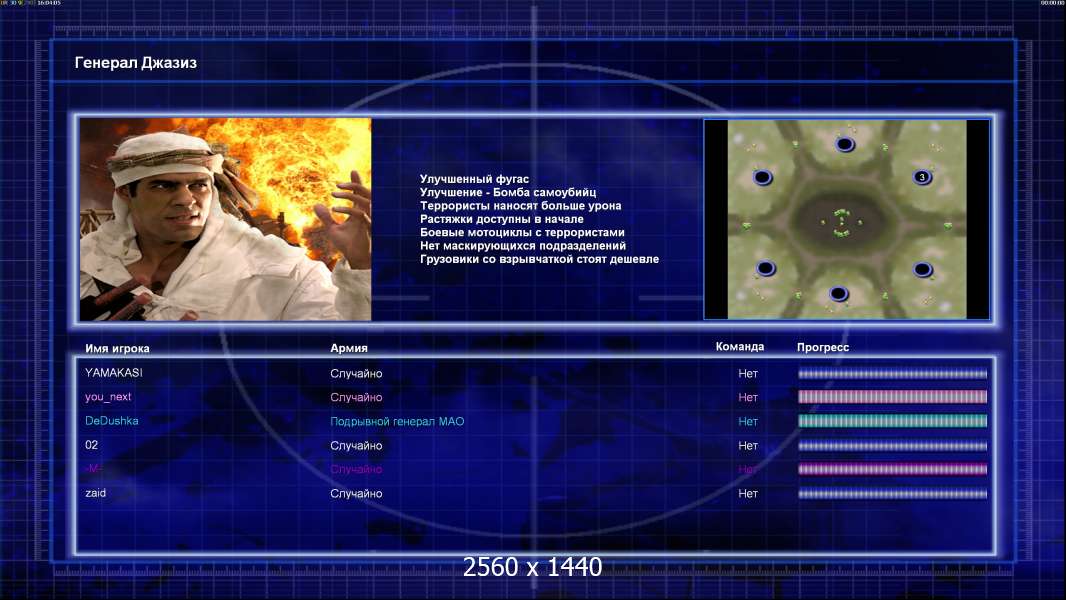Click you_next's pink progress bar
The image size is (1066, 600).
pyautogui.click(x=892, y=397)
